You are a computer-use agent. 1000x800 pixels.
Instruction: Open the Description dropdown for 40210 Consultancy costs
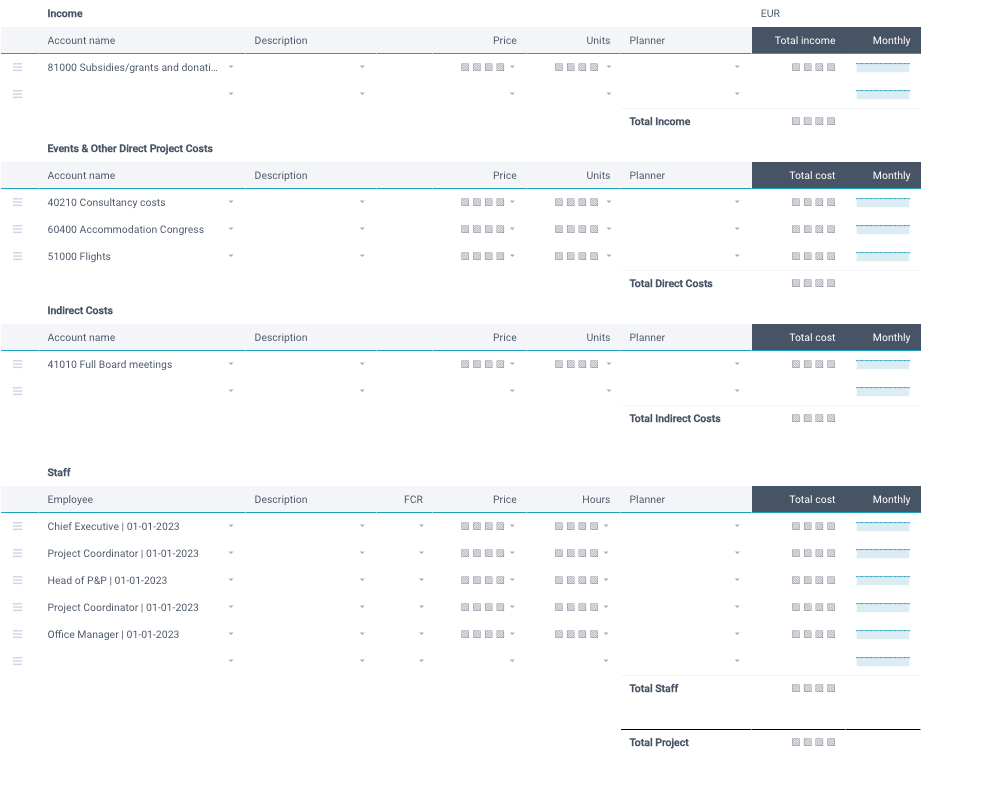click(361, 201)
